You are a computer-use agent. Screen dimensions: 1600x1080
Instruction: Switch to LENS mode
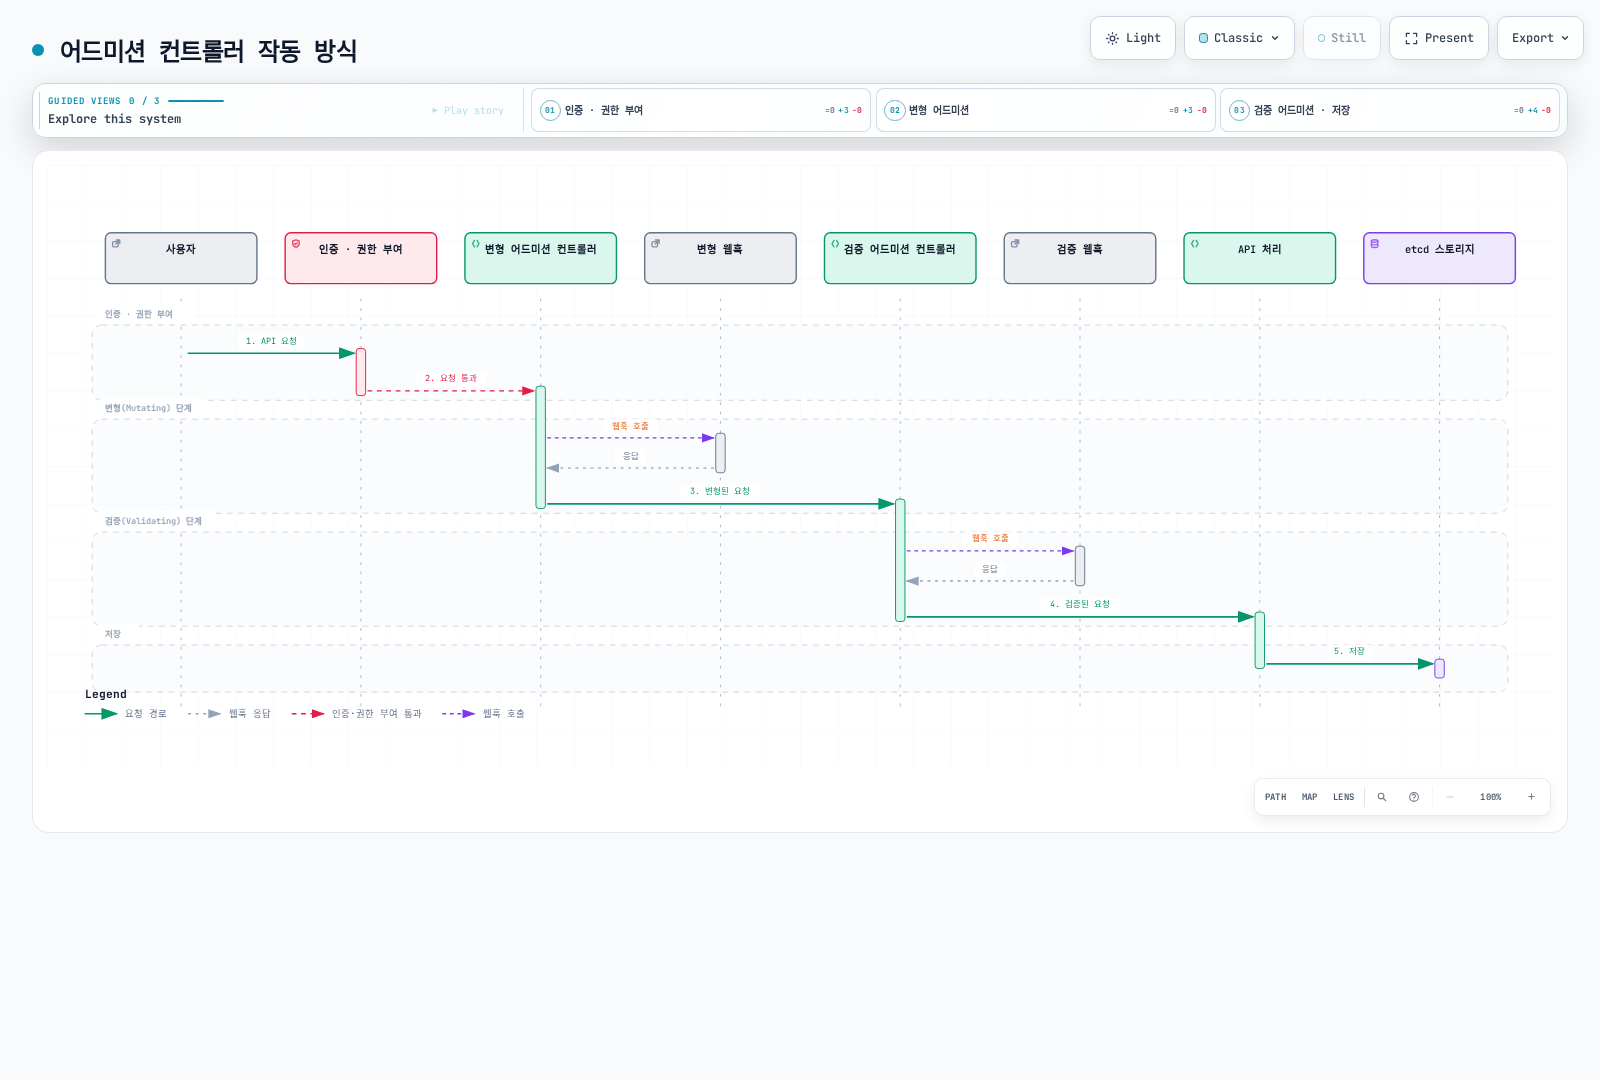[x=1343, y=797]
